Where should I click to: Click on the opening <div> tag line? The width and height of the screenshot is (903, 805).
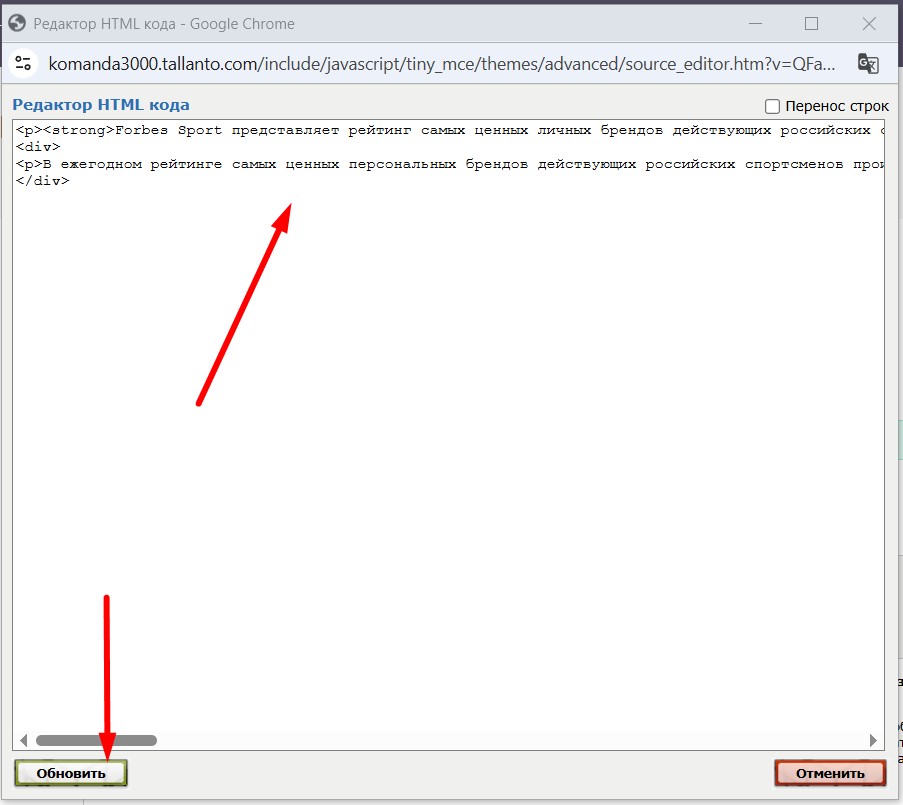(38, 147)
